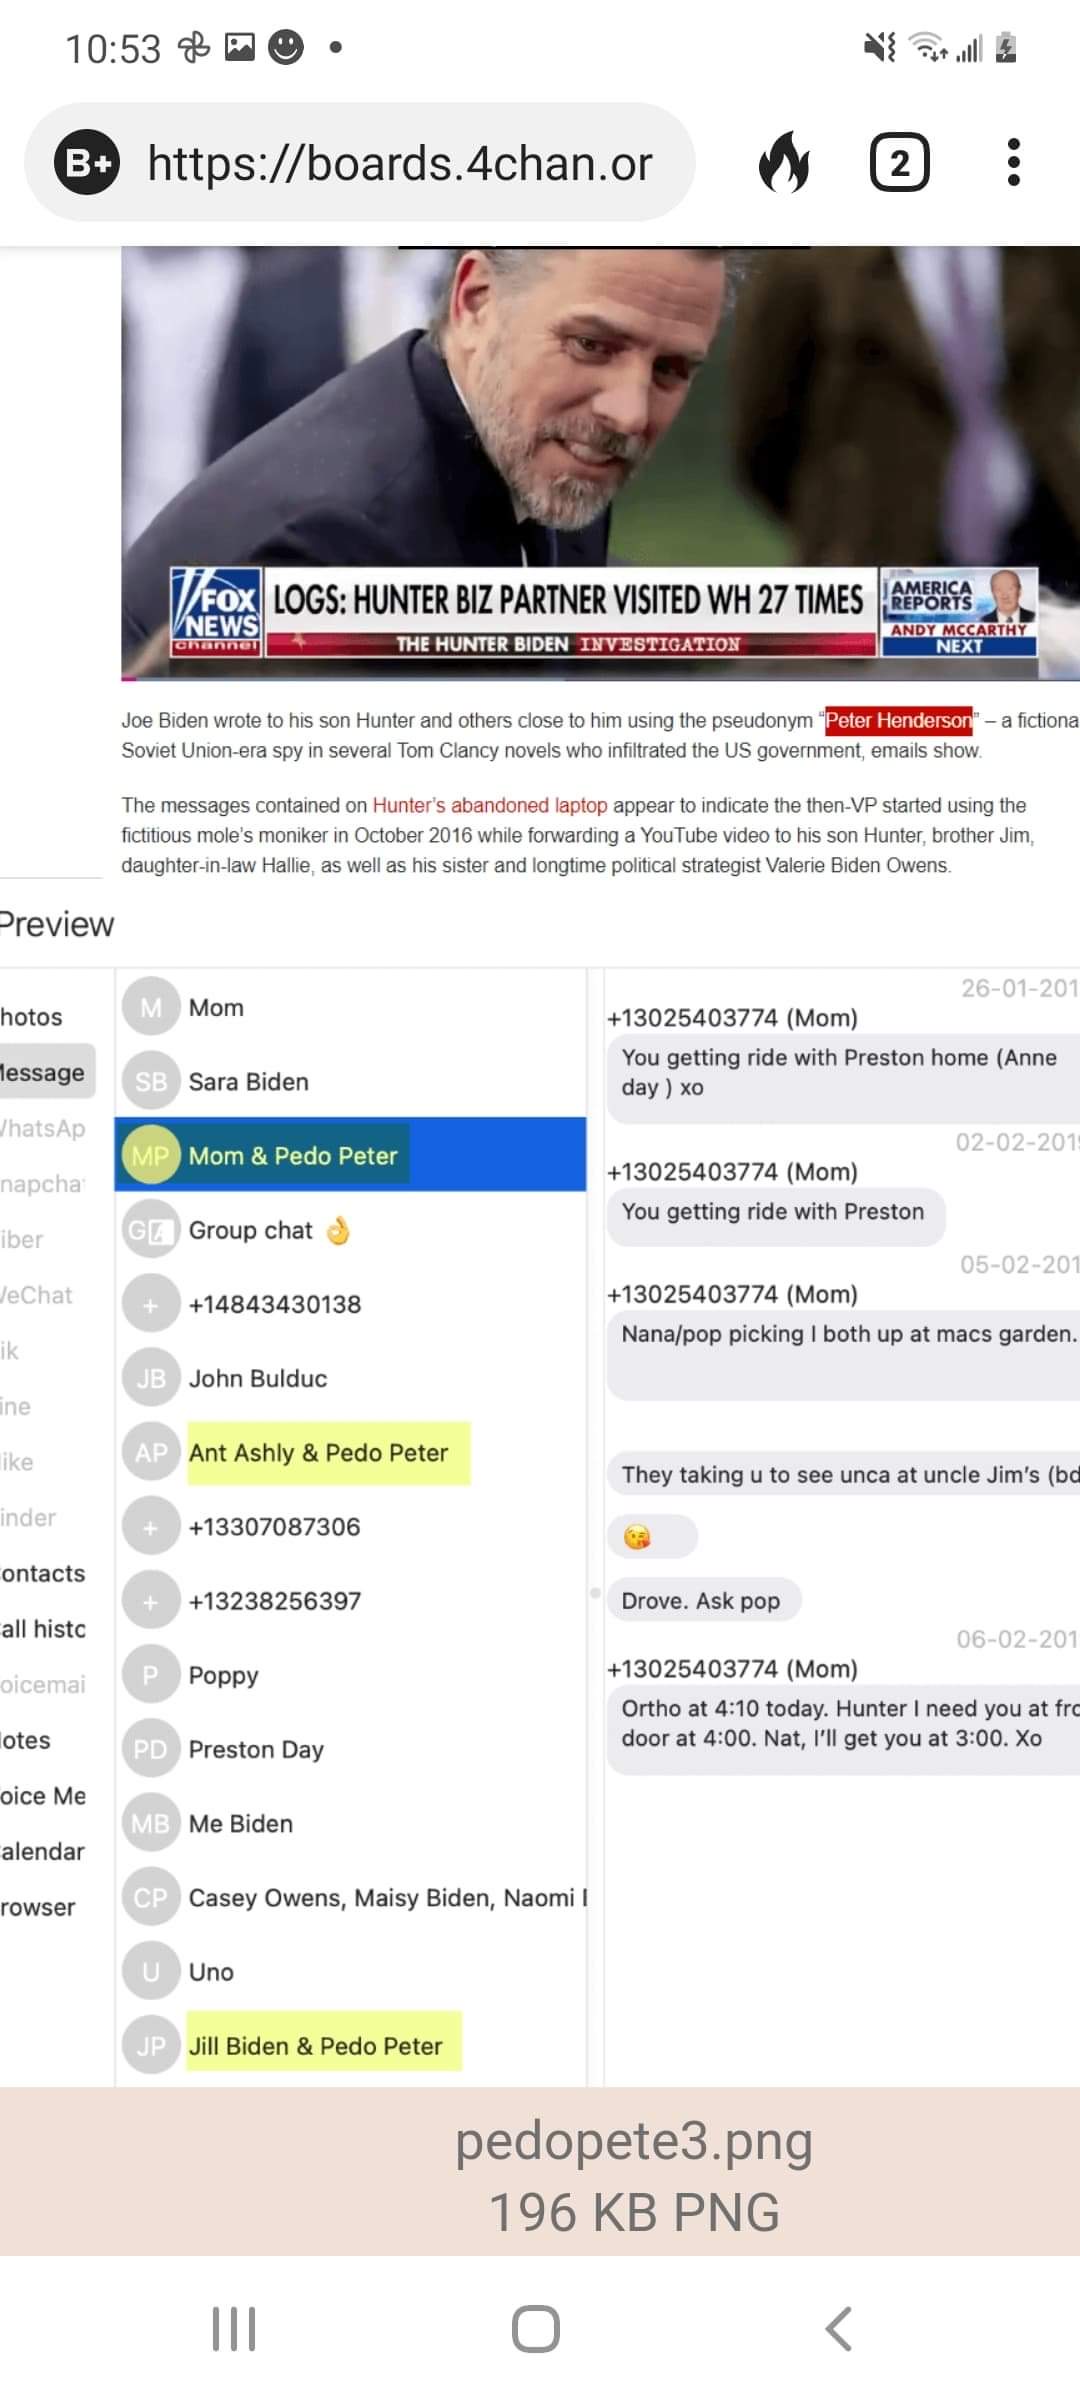Open 'Jill Biden & Pedo Peter' conversation
This screenshot has width=1080, height=2400.
tap(350, 2046)
